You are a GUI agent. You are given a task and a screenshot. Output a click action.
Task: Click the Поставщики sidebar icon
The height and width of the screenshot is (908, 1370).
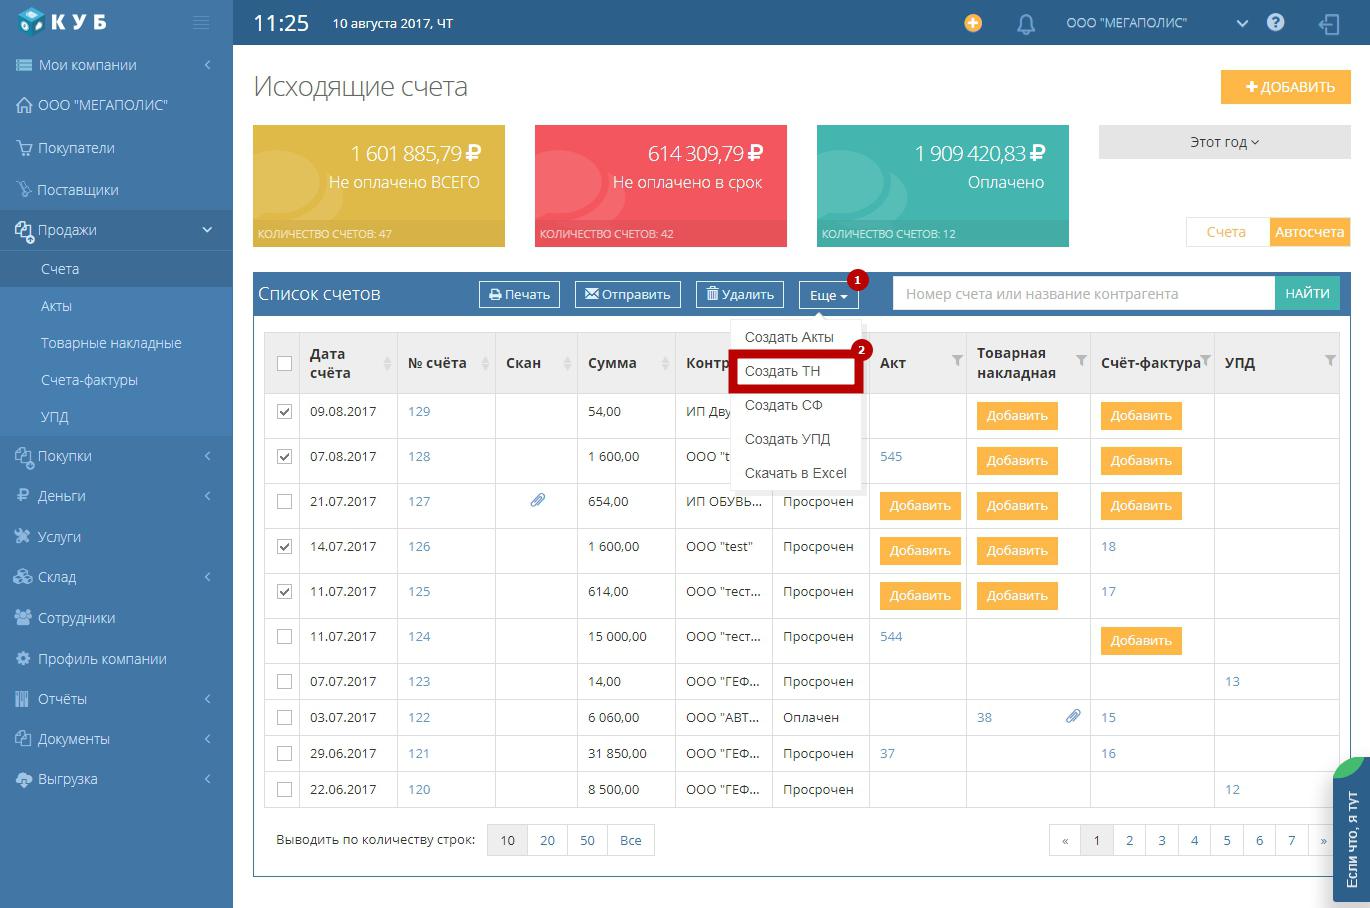coord(24,189)
